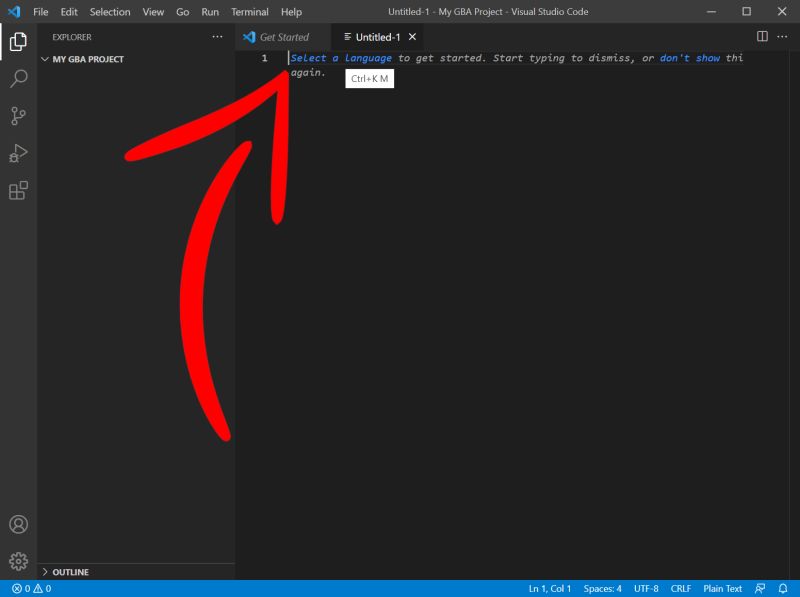Open the Run and Debug view
Viewport: 800px width, 597px height.
[x=16, y=153]
